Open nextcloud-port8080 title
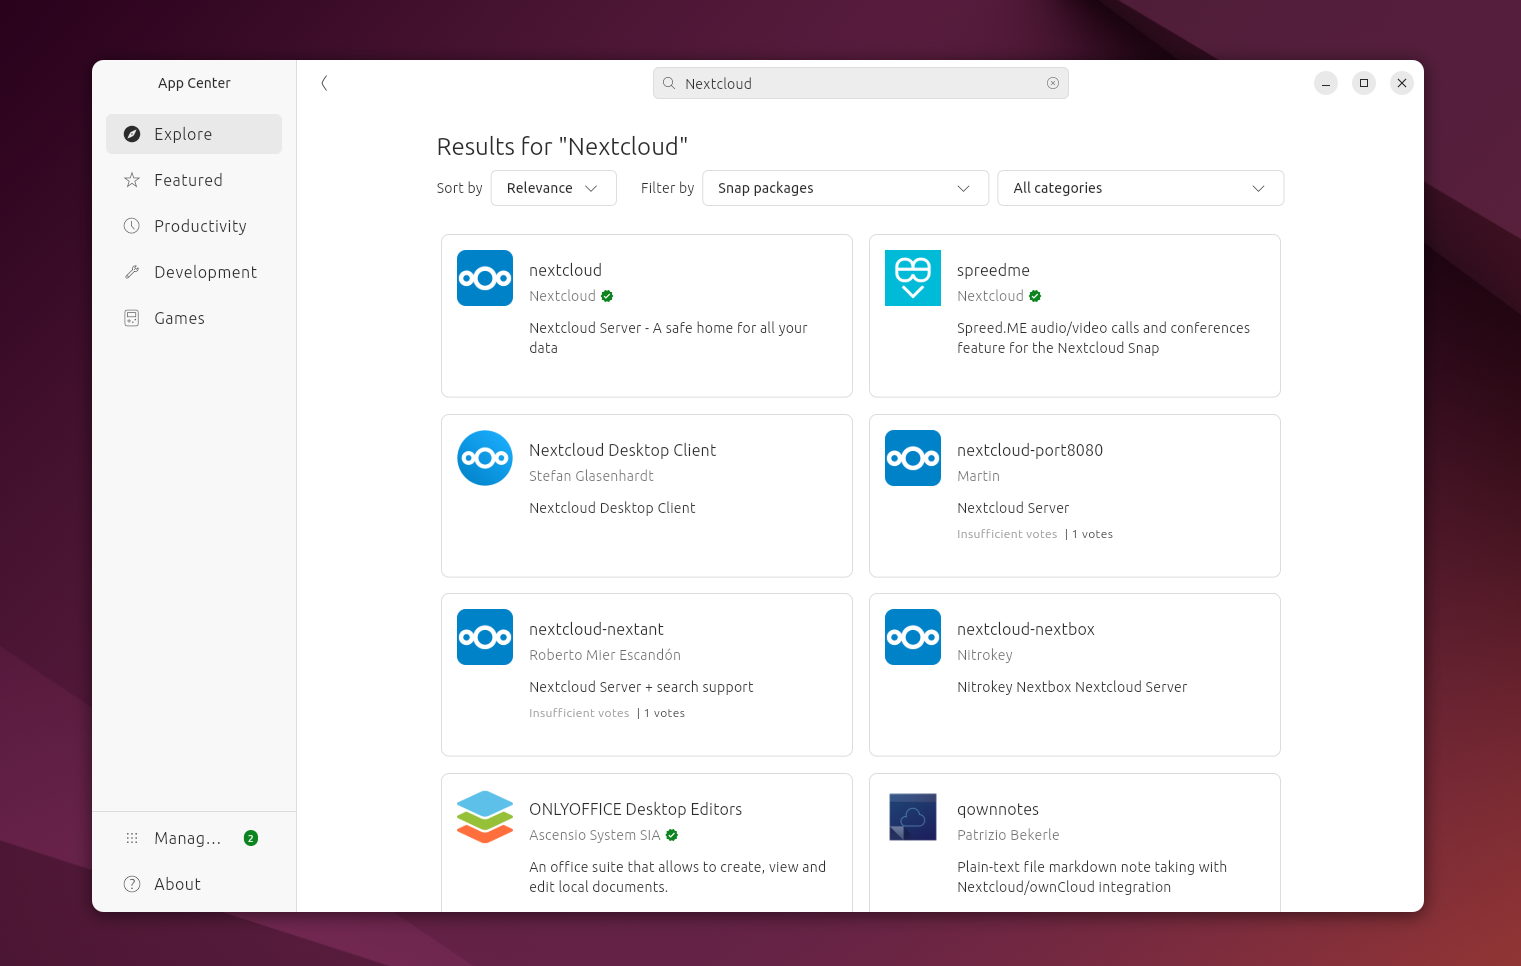Screen dimensions: 1521x966 tap(1030, 450)
